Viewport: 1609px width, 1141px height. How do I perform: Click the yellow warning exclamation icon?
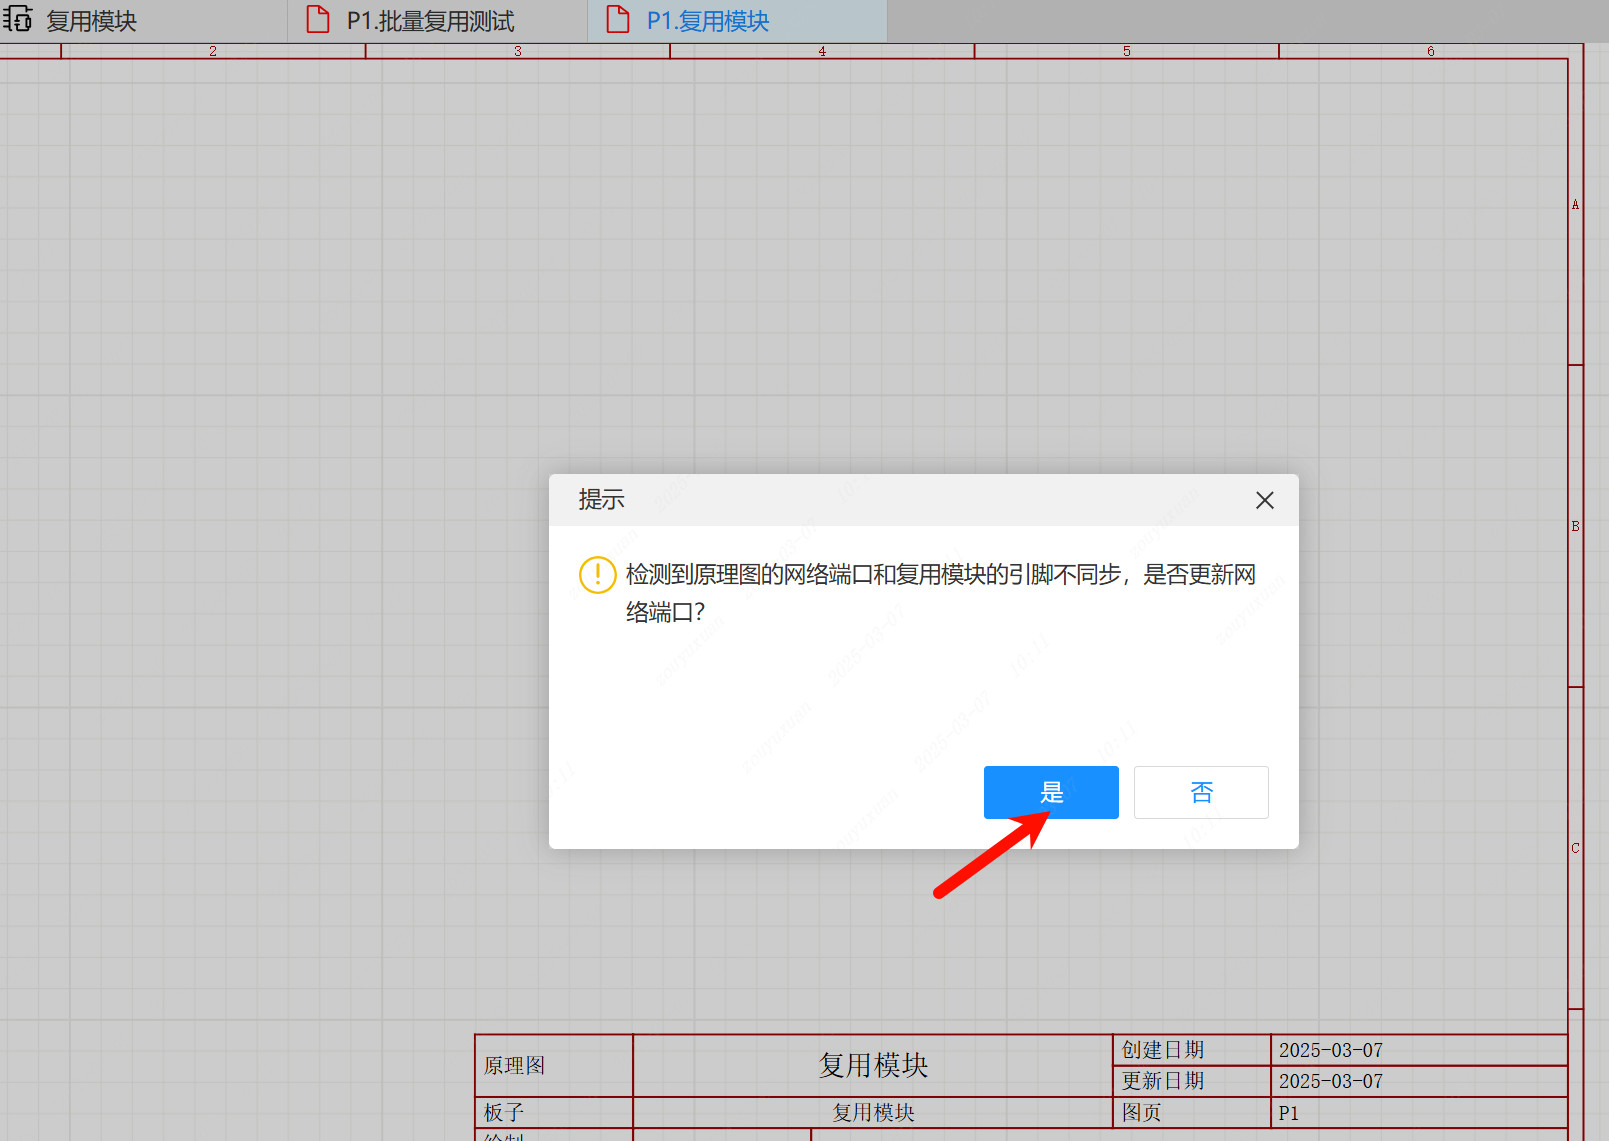click(x=597, y=575)
